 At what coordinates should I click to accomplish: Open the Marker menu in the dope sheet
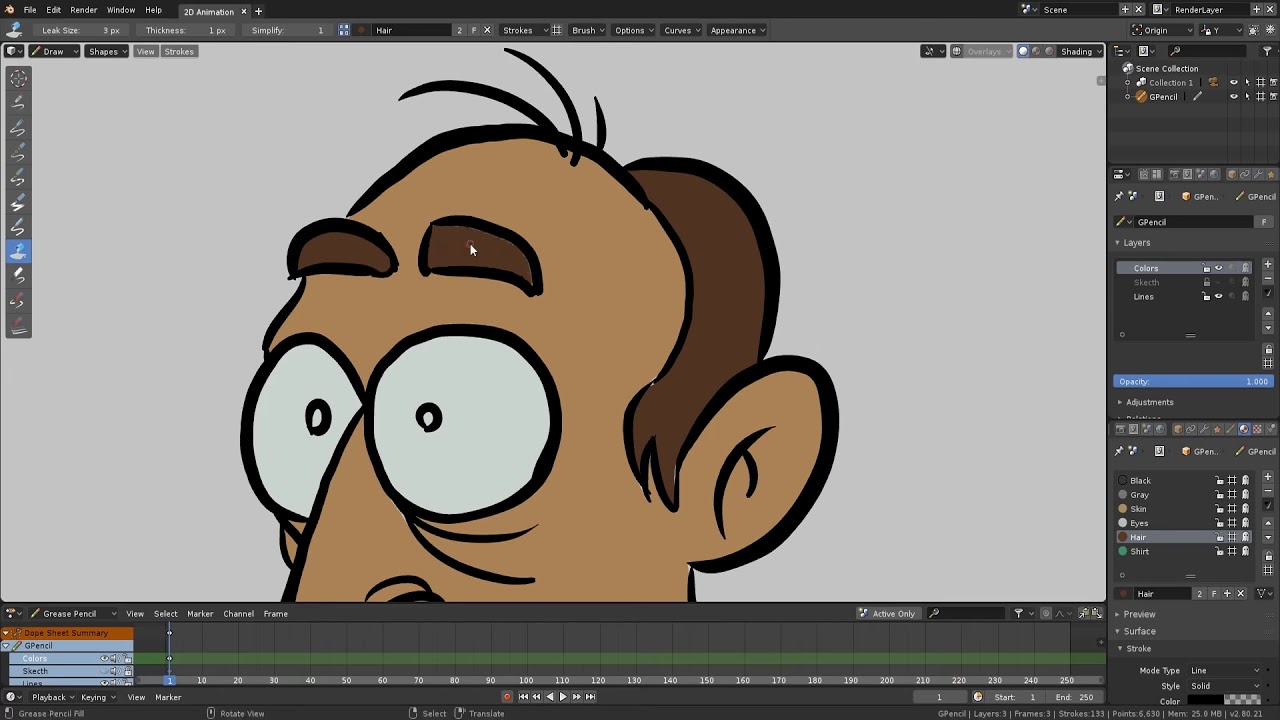click(200, 614)
